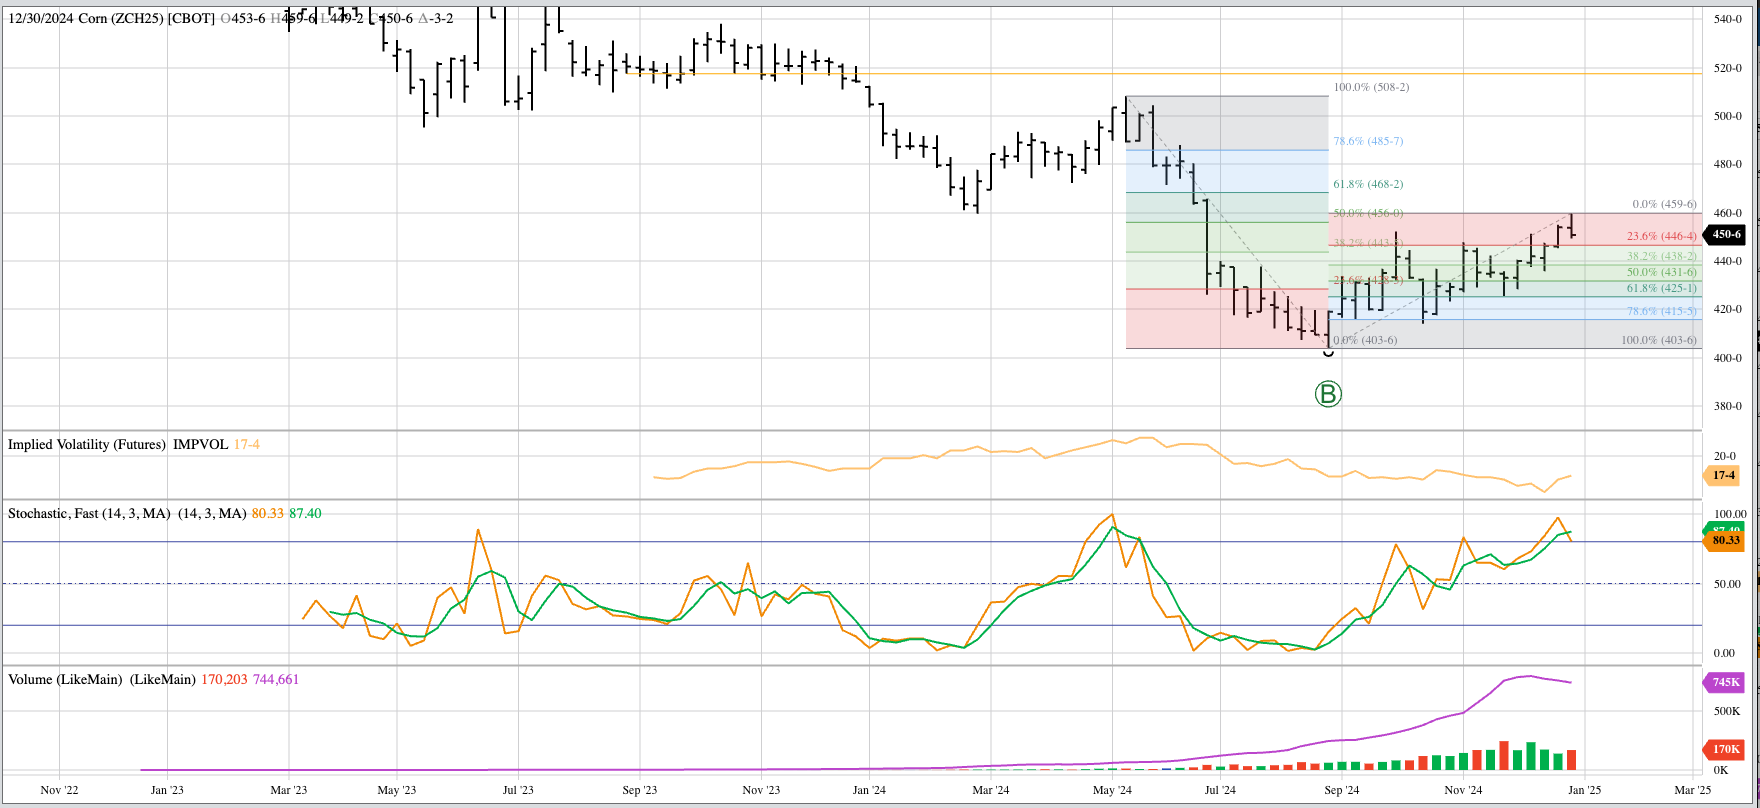Select the Implied Volatility (Futures) study label
The height and width of the screenshot is (808, 1760).
click(x=87, y=444)
